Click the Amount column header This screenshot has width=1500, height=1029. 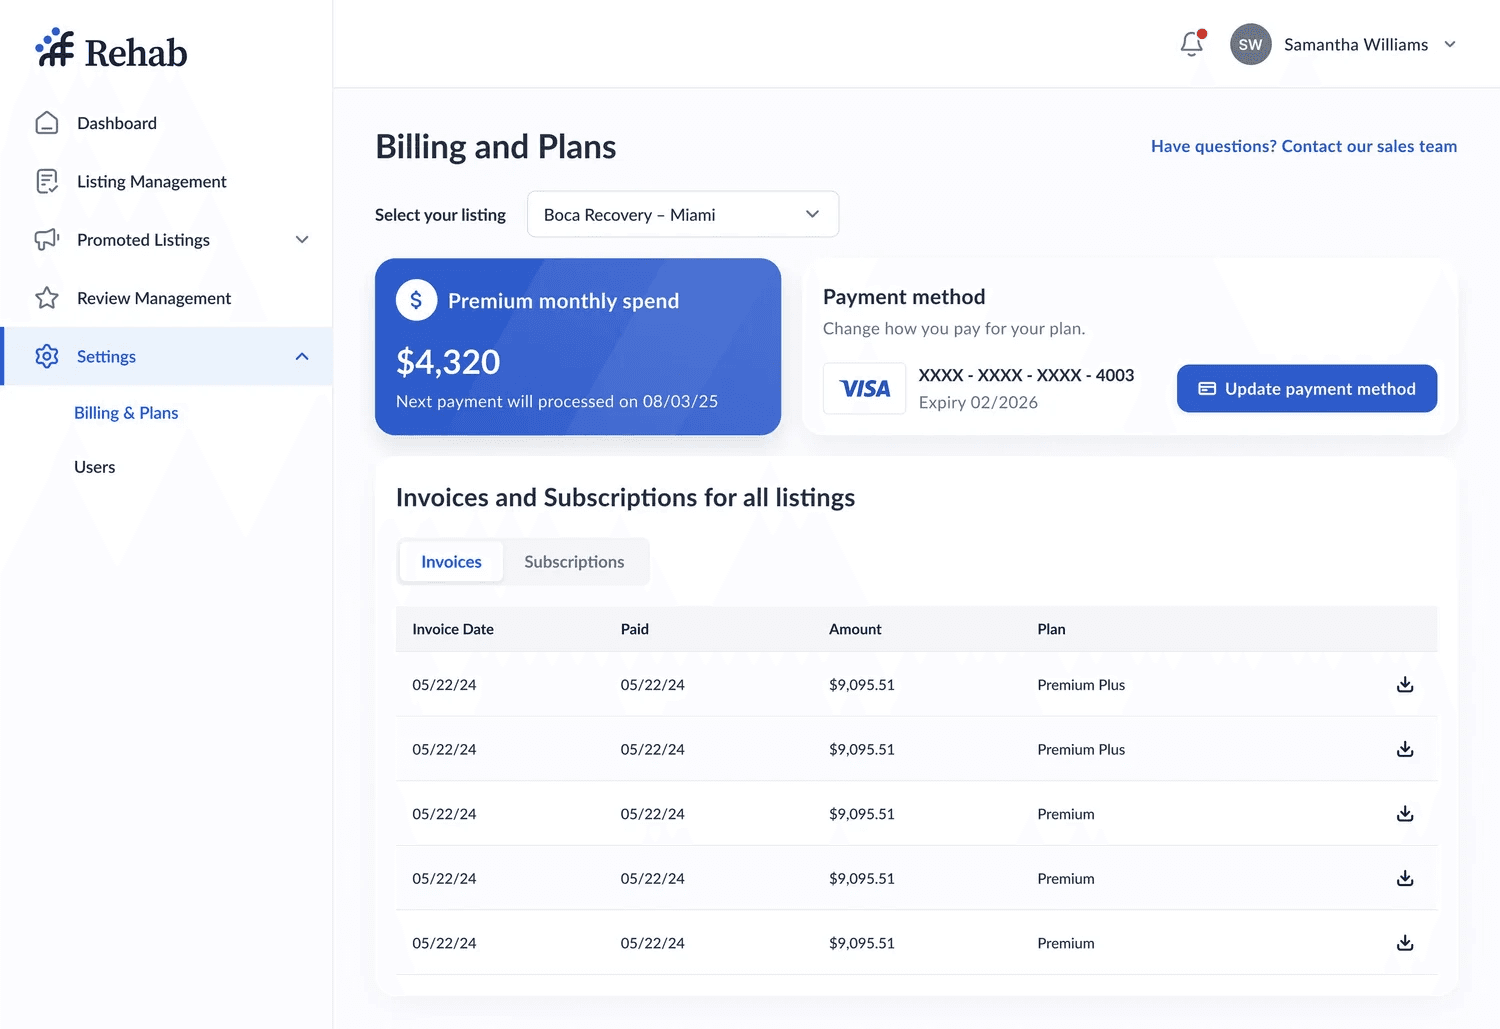tap(855, 629)
